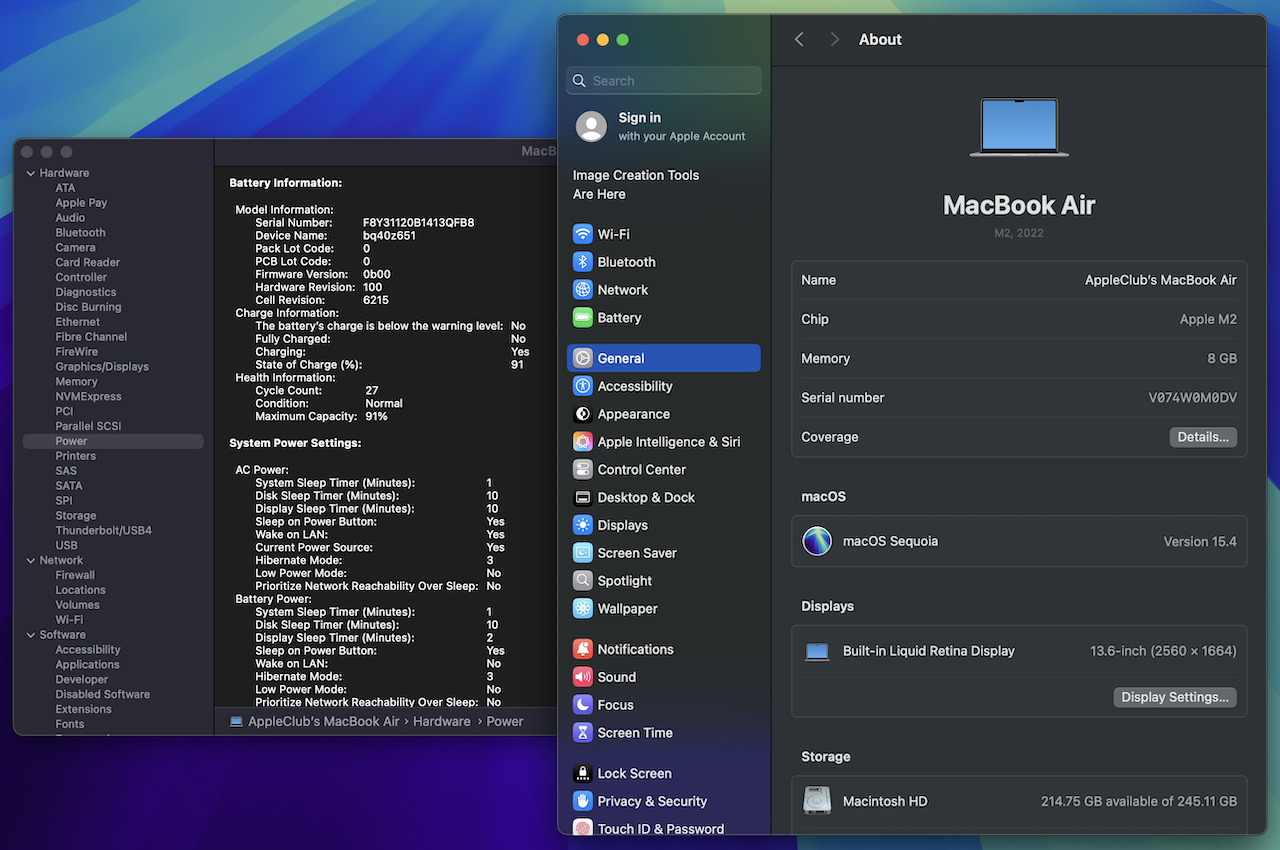The image size is (1280, 850).
Task: Collapse the Software section in System Information
Action: pos(31,635)
